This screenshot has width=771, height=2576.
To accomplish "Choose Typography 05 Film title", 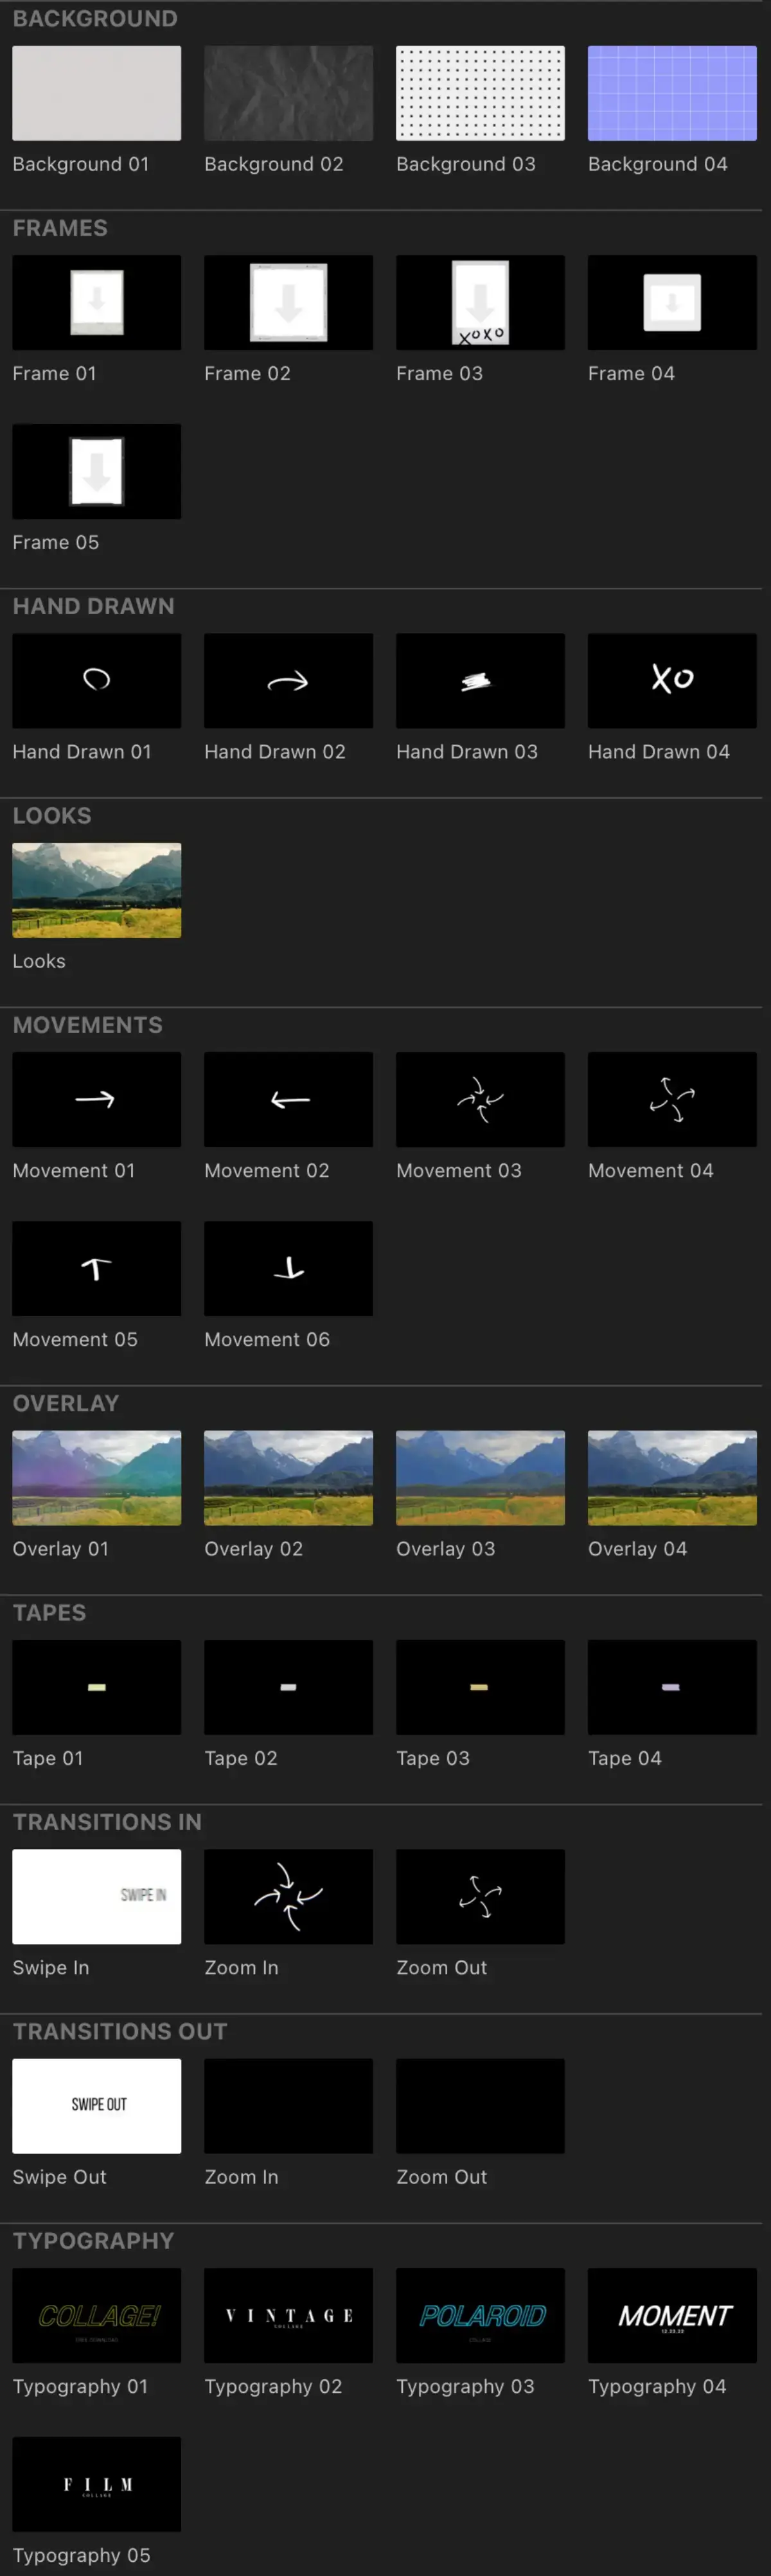I will point(97,2484).
